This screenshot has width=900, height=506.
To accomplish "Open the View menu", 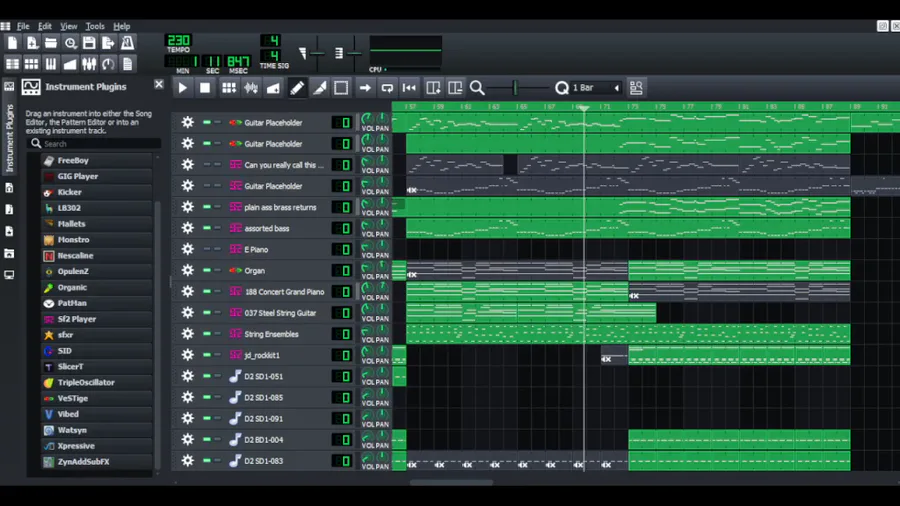I will tap(69, 26).
